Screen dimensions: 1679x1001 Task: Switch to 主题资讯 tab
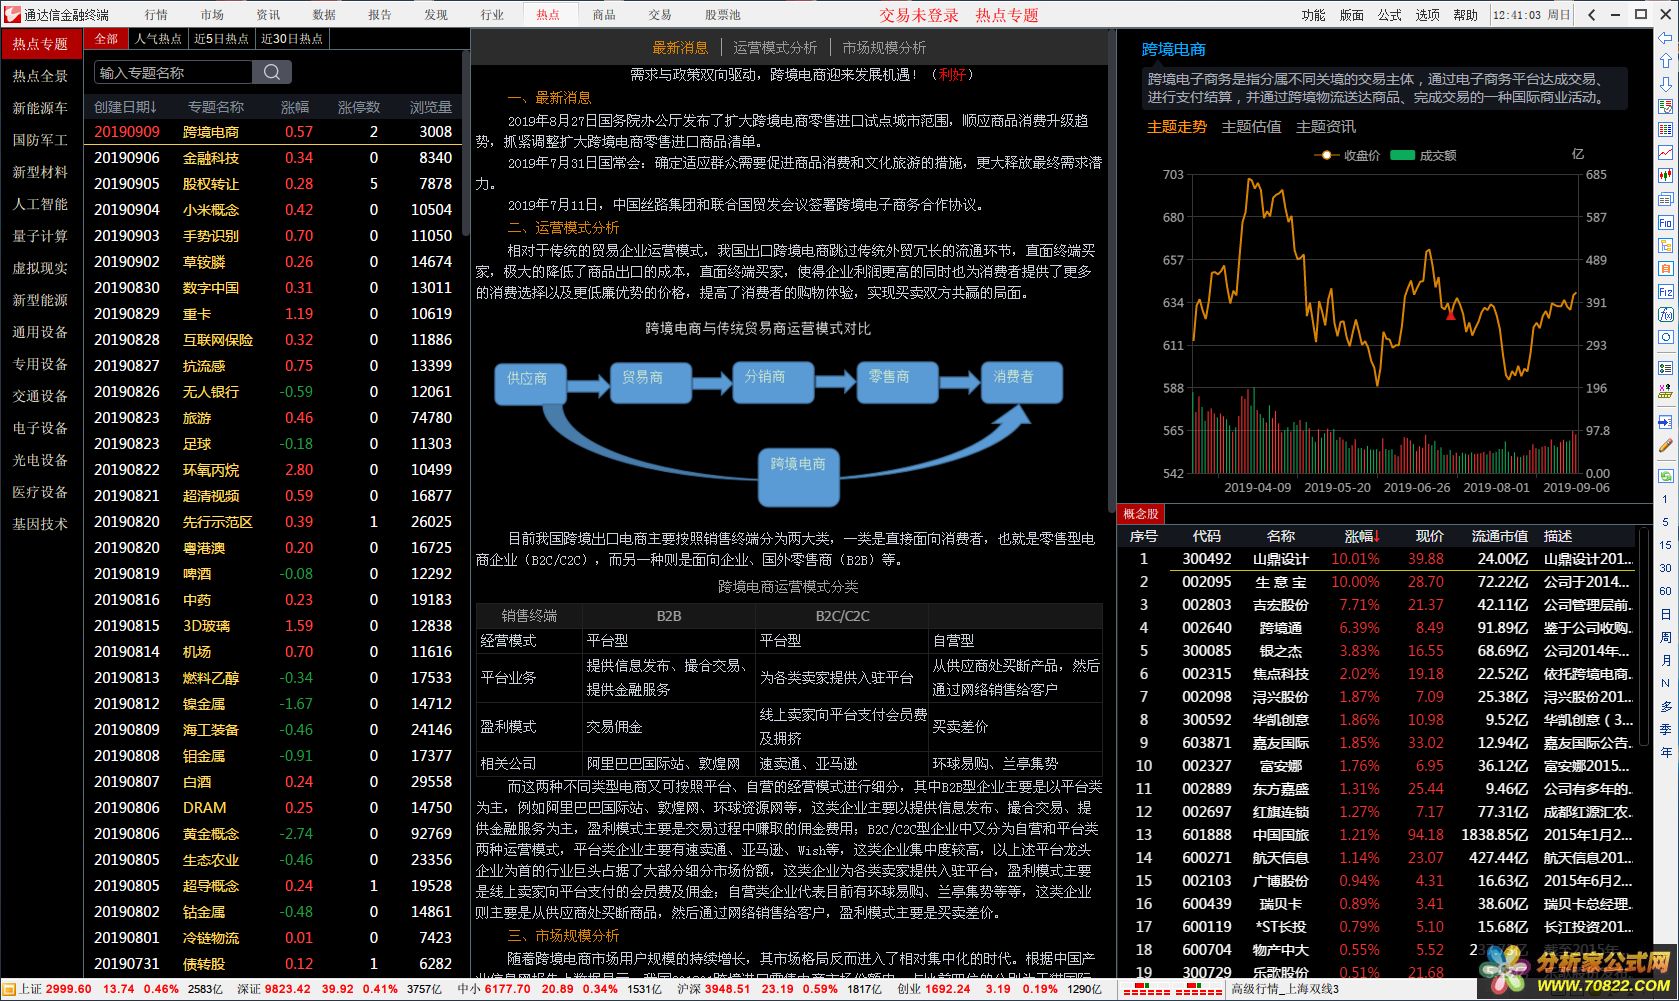pyautogui.click(x=1326, y=127)
